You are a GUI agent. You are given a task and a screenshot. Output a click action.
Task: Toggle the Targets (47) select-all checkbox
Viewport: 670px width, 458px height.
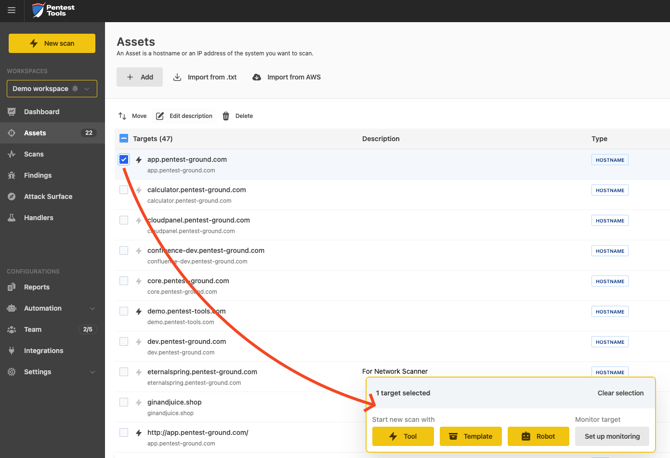[123, 138]
